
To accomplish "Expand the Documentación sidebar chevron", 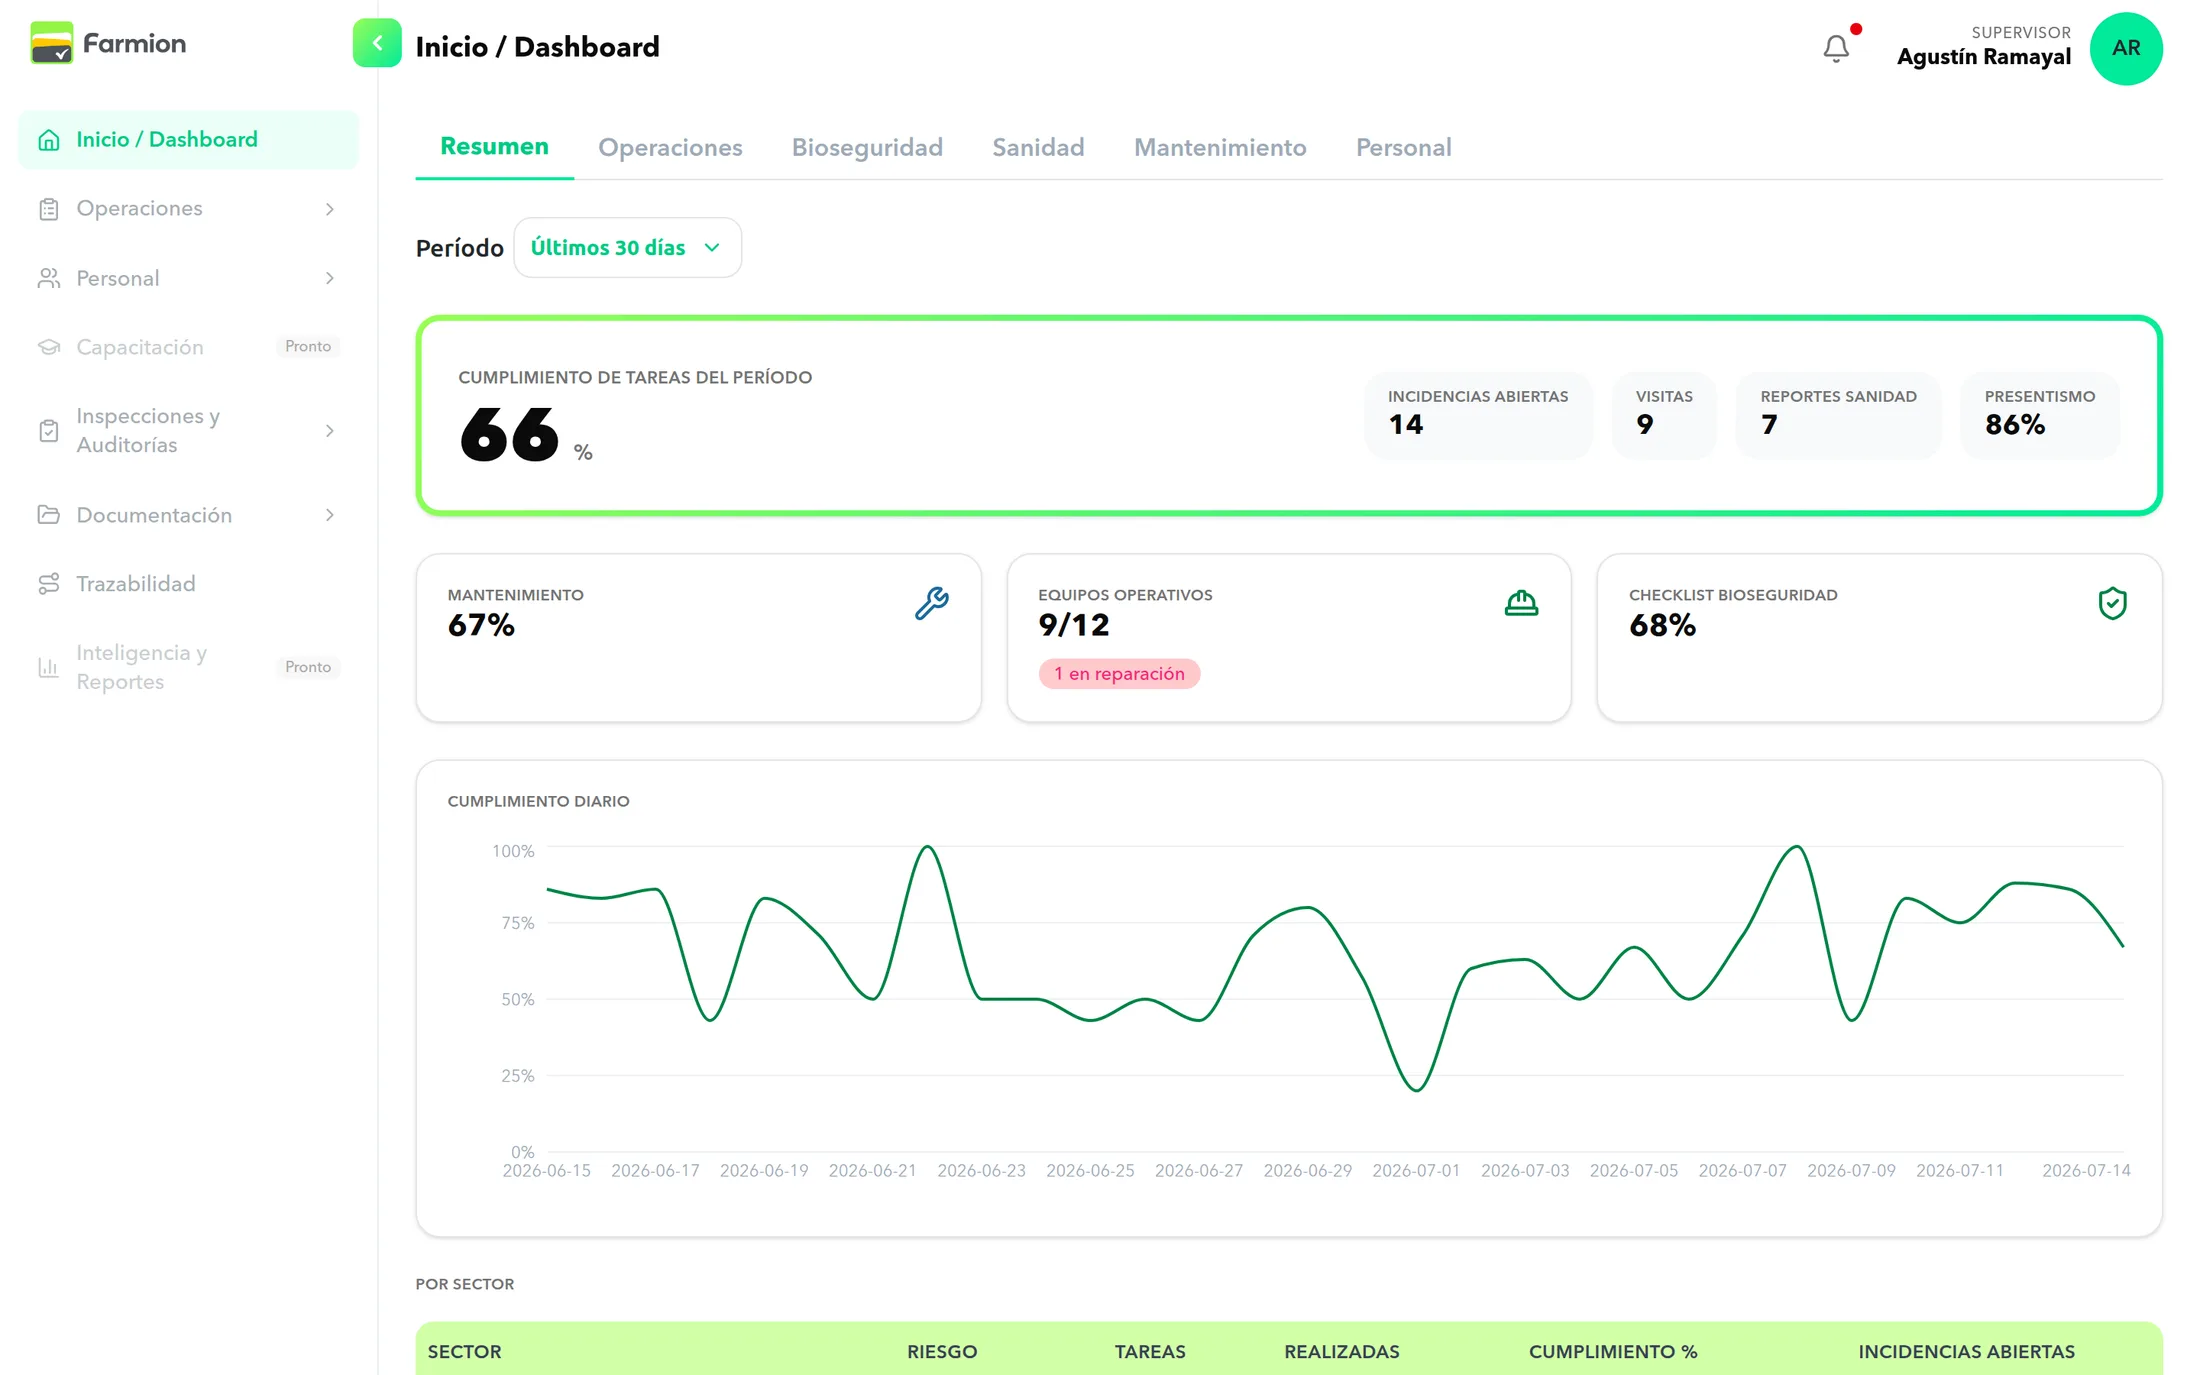I will [330, 515].
